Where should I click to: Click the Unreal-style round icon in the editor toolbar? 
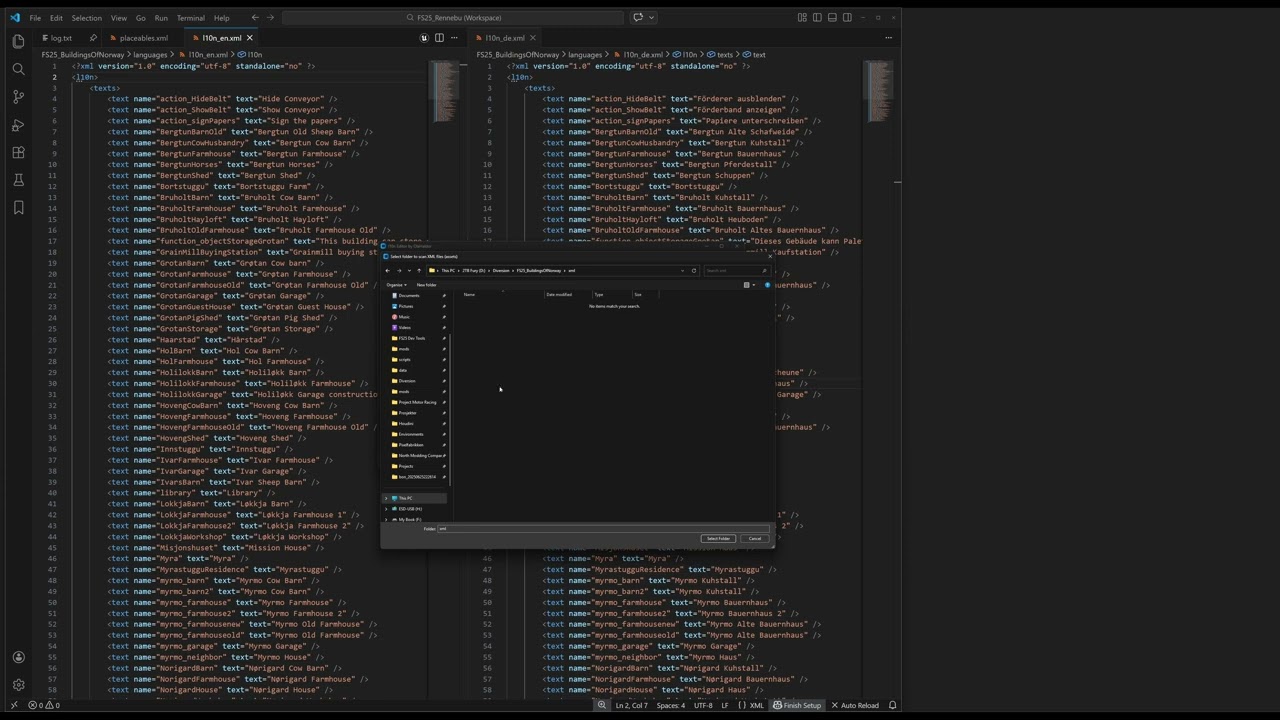(x=424, y=38)
